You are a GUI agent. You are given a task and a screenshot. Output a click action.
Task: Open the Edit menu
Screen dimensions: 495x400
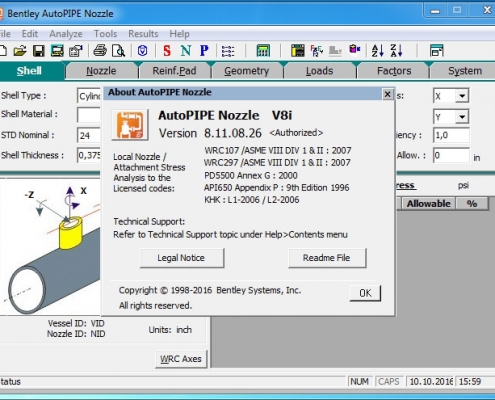(x=29, y=34)
